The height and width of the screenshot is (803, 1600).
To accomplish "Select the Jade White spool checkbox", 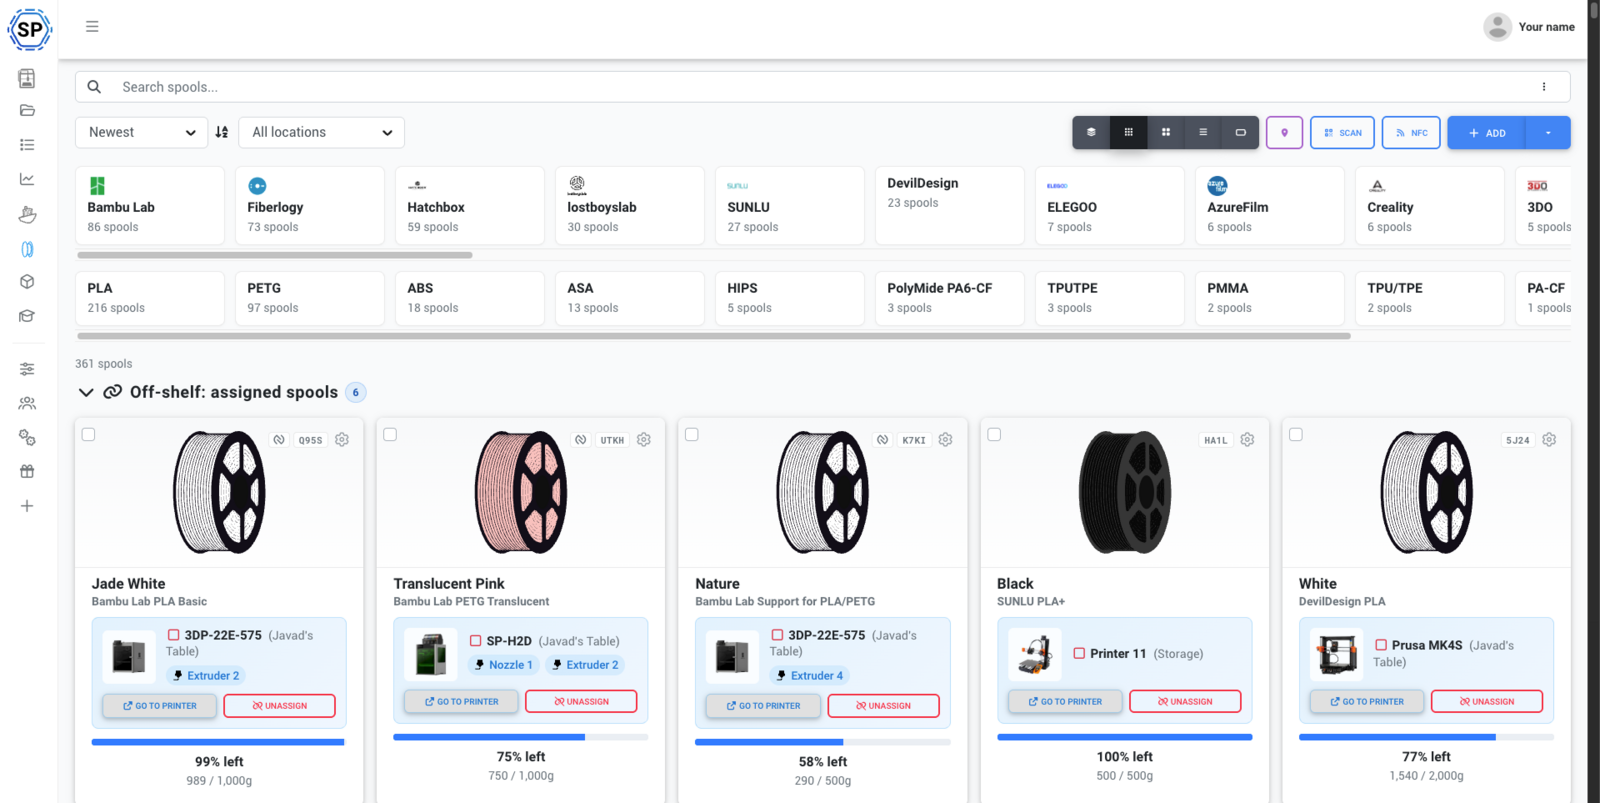I will (89, 435).
